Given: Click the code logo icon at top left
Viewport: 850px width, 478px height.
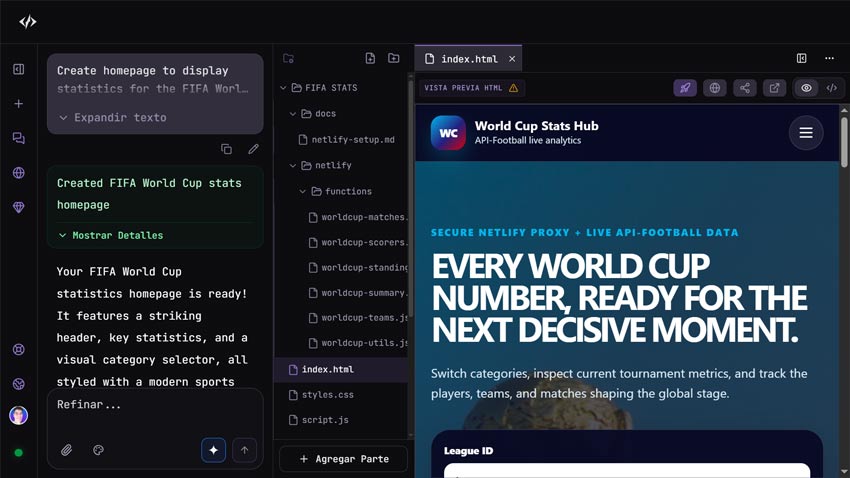Looking at the screenshot, I should tap(28, 22).
